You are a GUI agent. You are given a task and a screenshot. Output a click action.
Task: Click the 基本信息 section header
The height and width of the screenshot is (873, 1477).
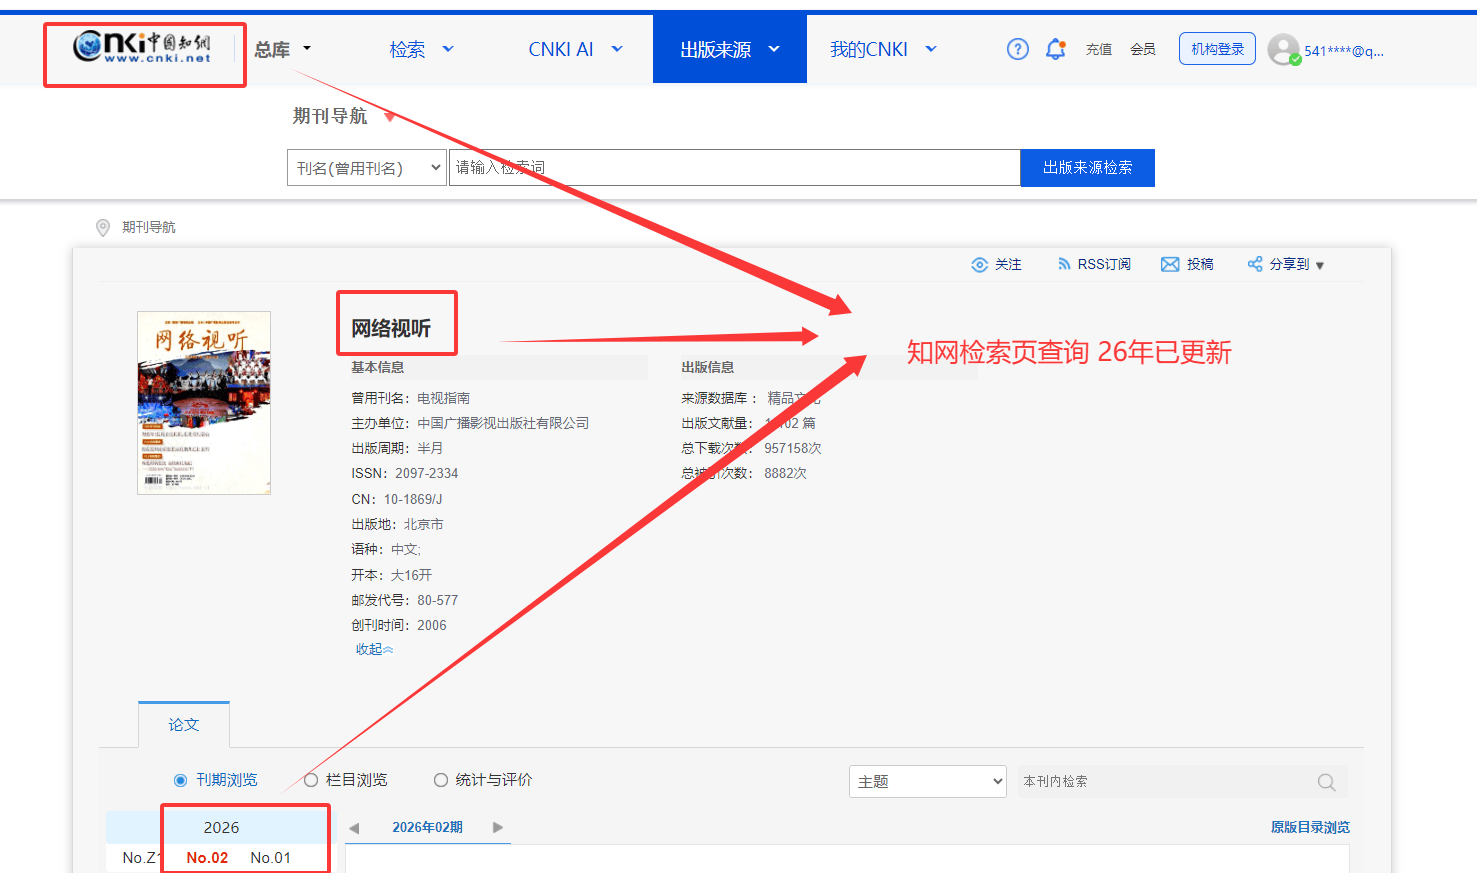(377, 368)
